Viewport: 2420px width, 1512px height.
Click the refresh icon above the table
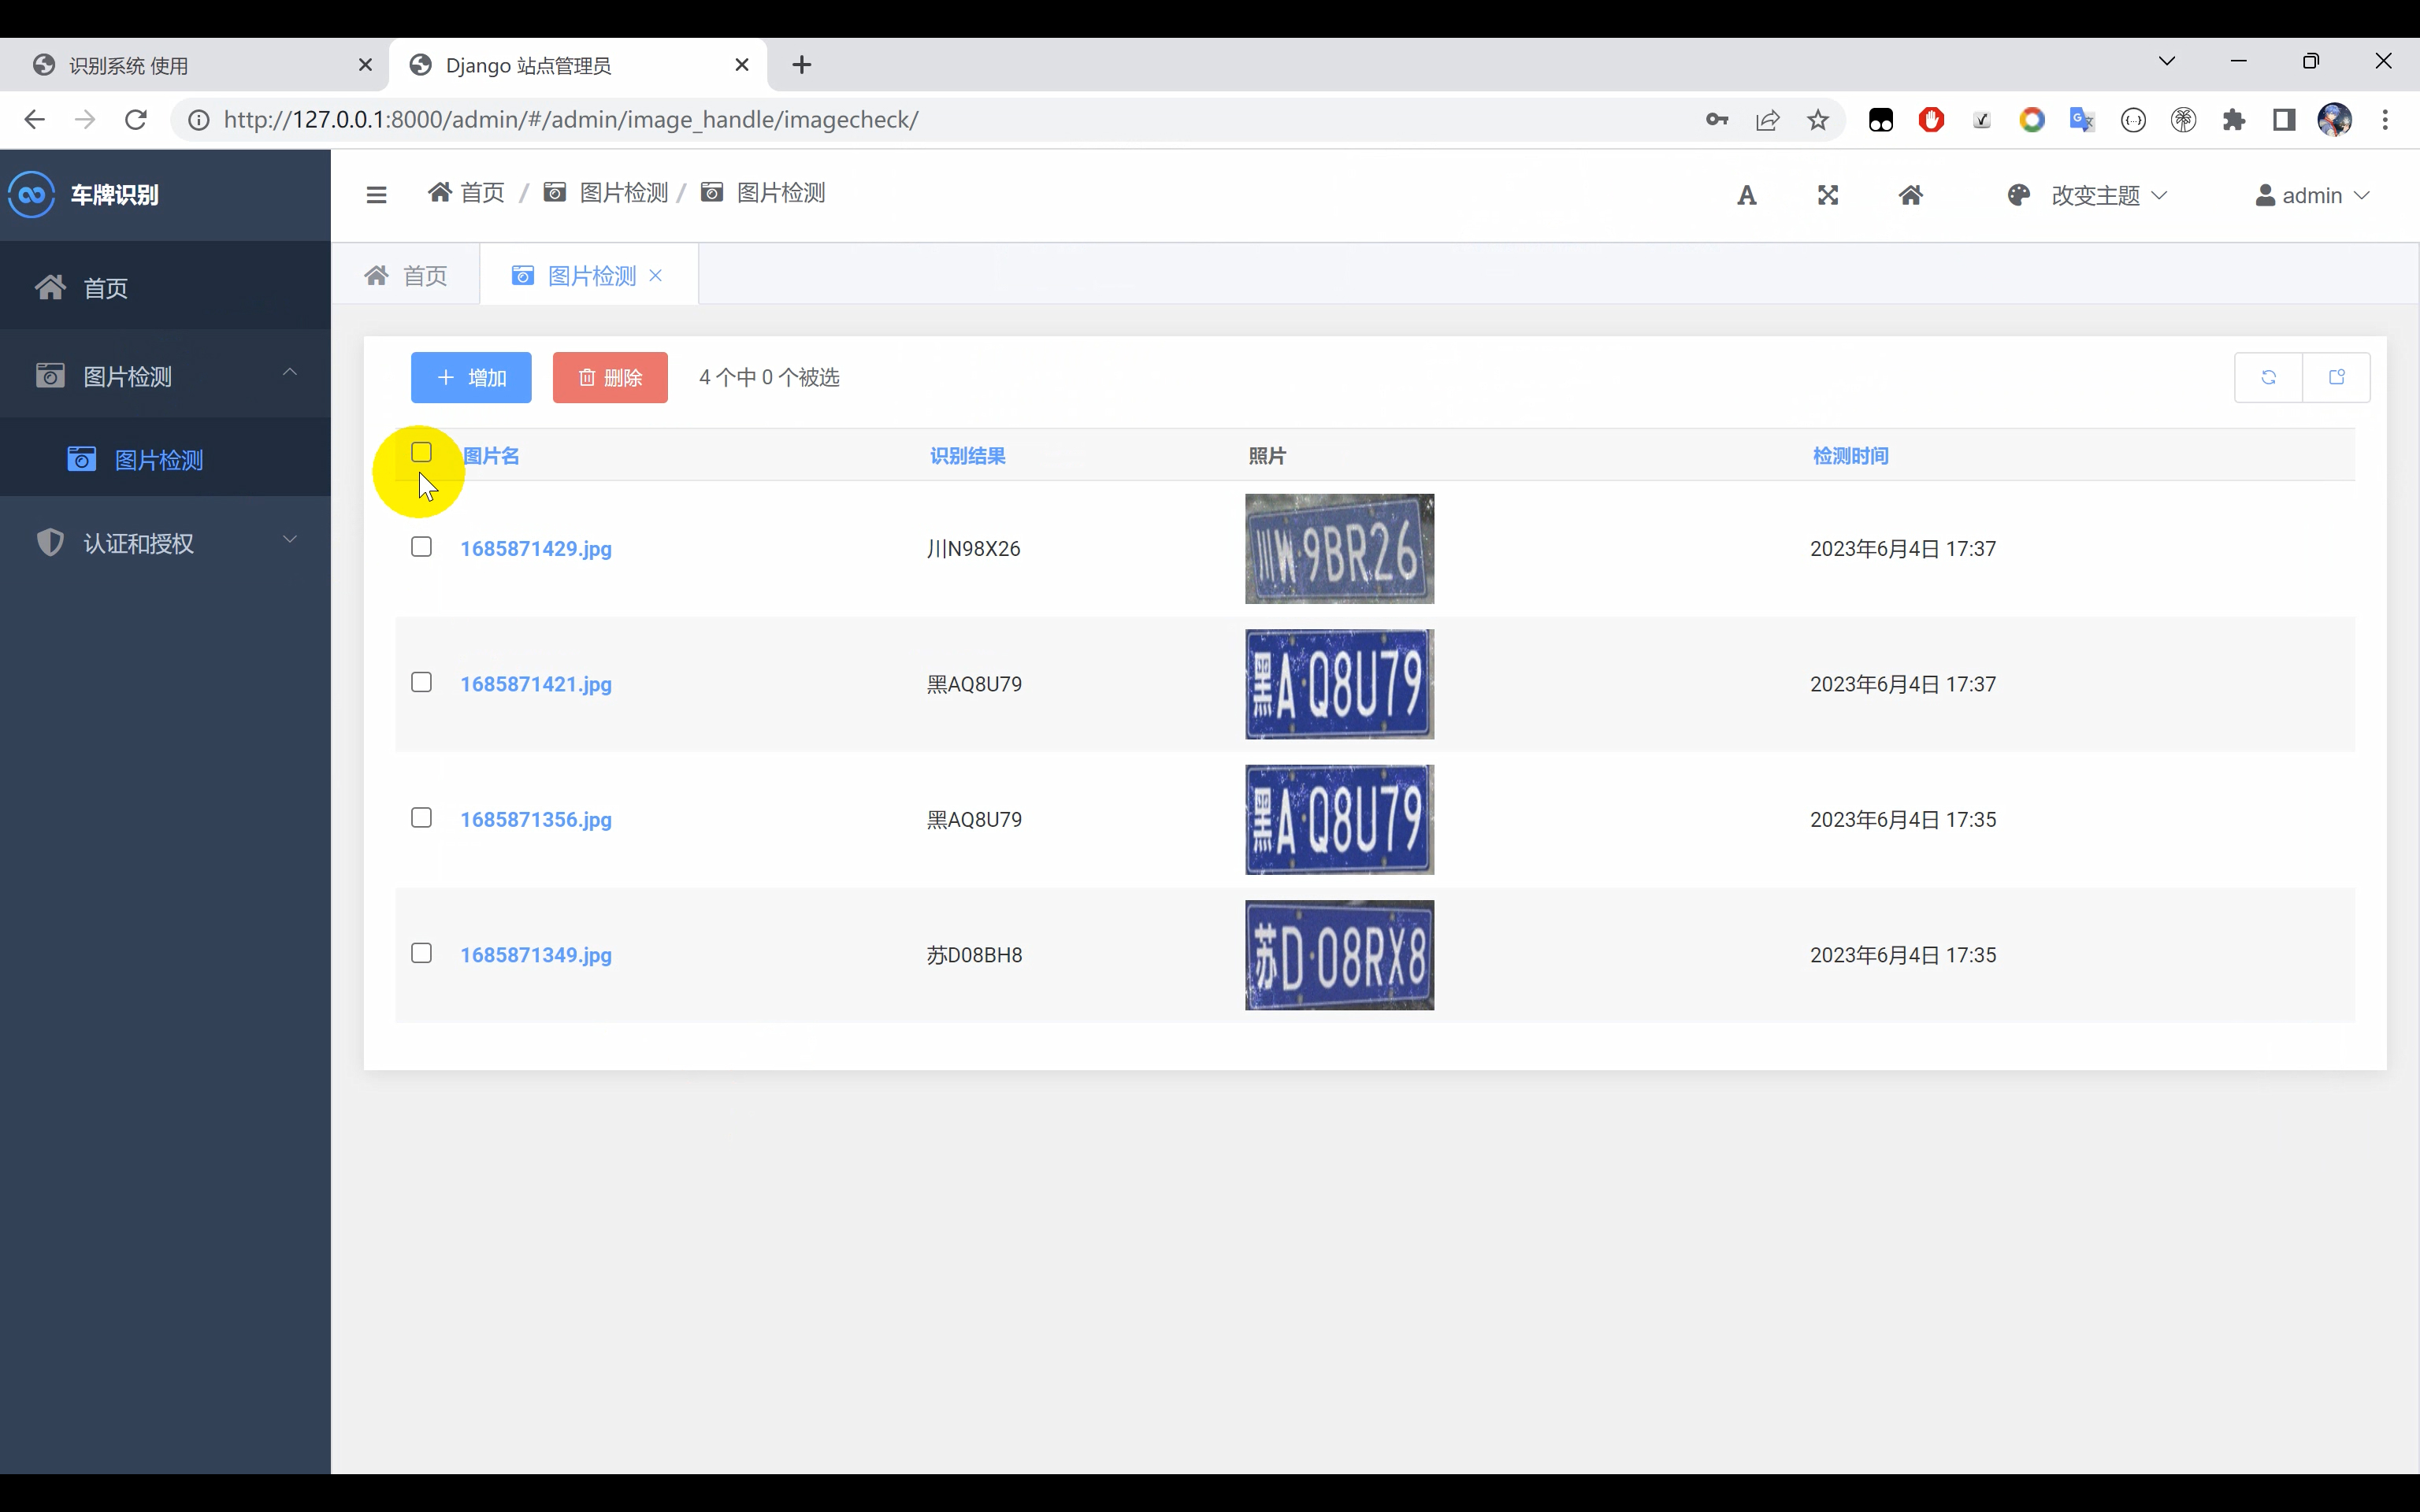pyautogui.click(x=2268, y=377)
